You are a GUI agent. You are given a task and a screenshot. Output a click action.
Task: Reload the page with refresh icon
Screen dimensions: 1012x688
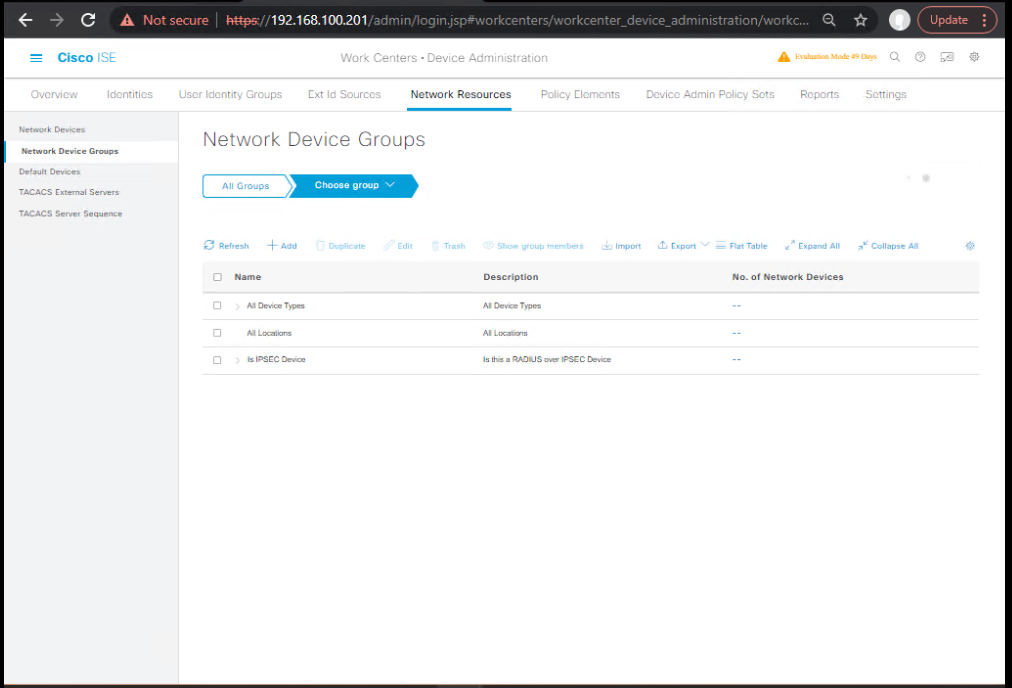(x=88, y=20)
